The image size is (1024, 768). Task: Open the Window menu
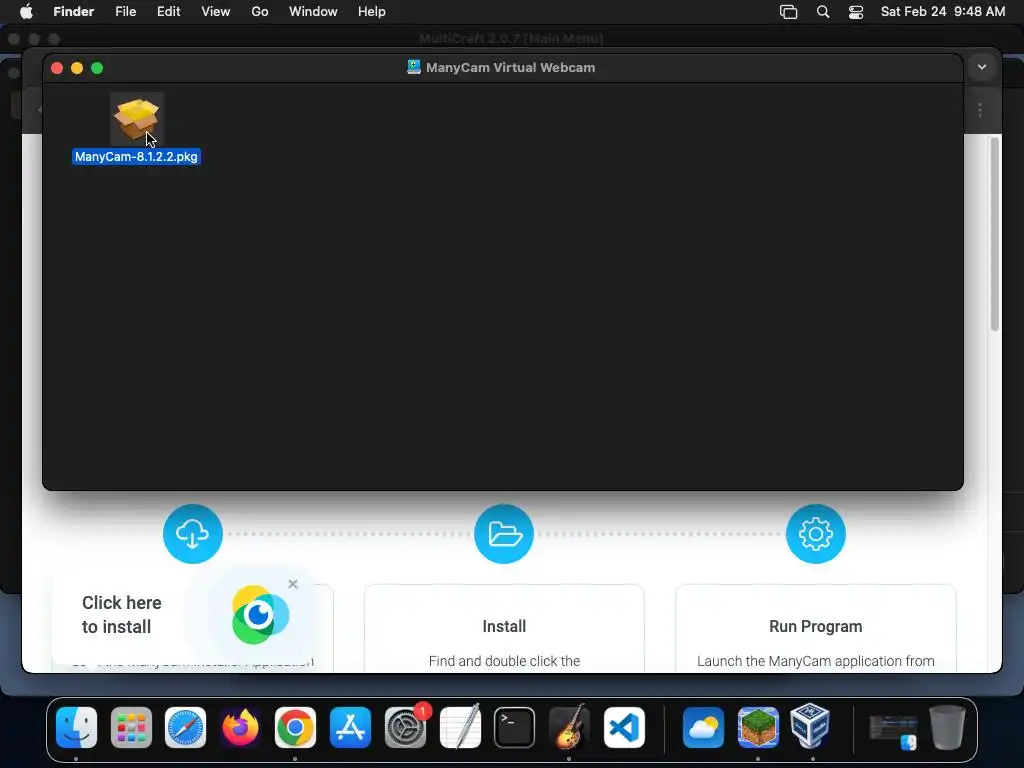point(313,12)
